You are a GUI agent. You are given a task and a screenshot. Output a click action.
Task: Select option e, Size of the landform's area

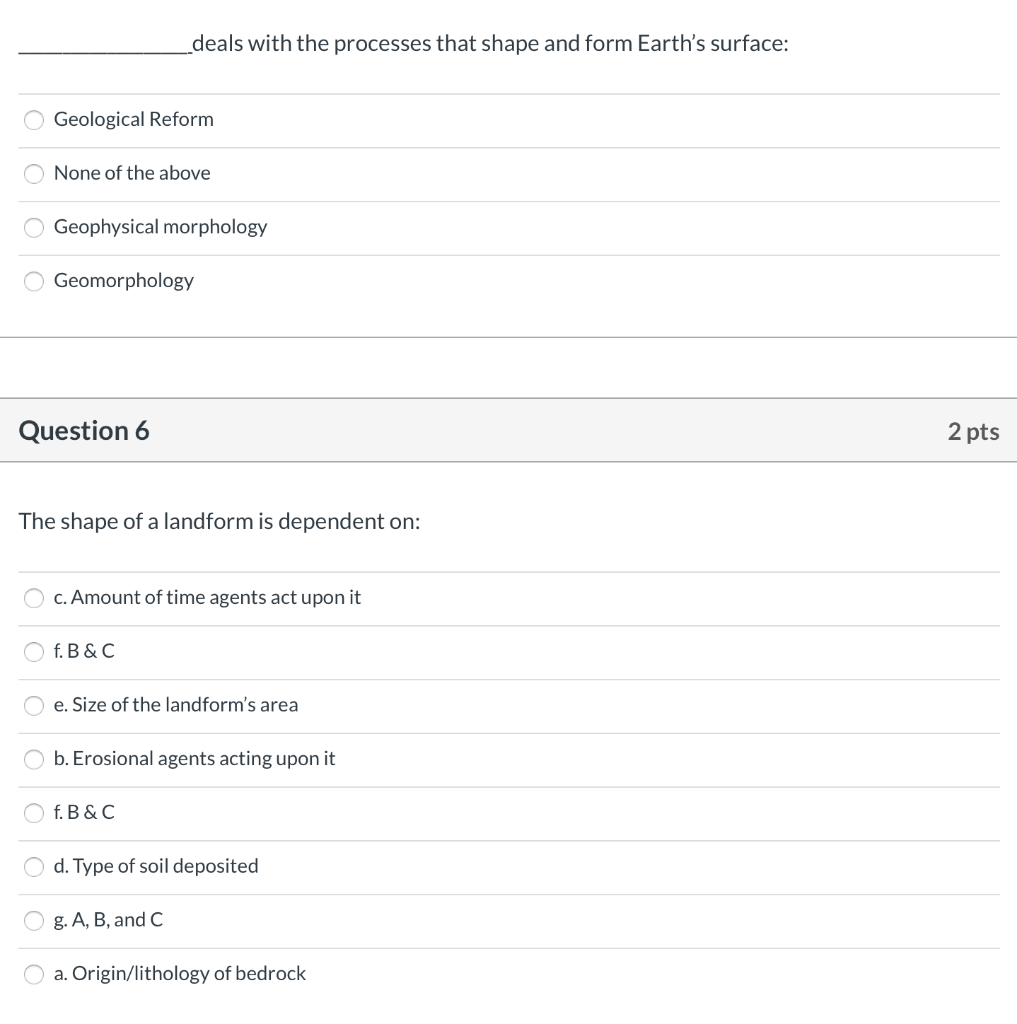tap(176, 705)
